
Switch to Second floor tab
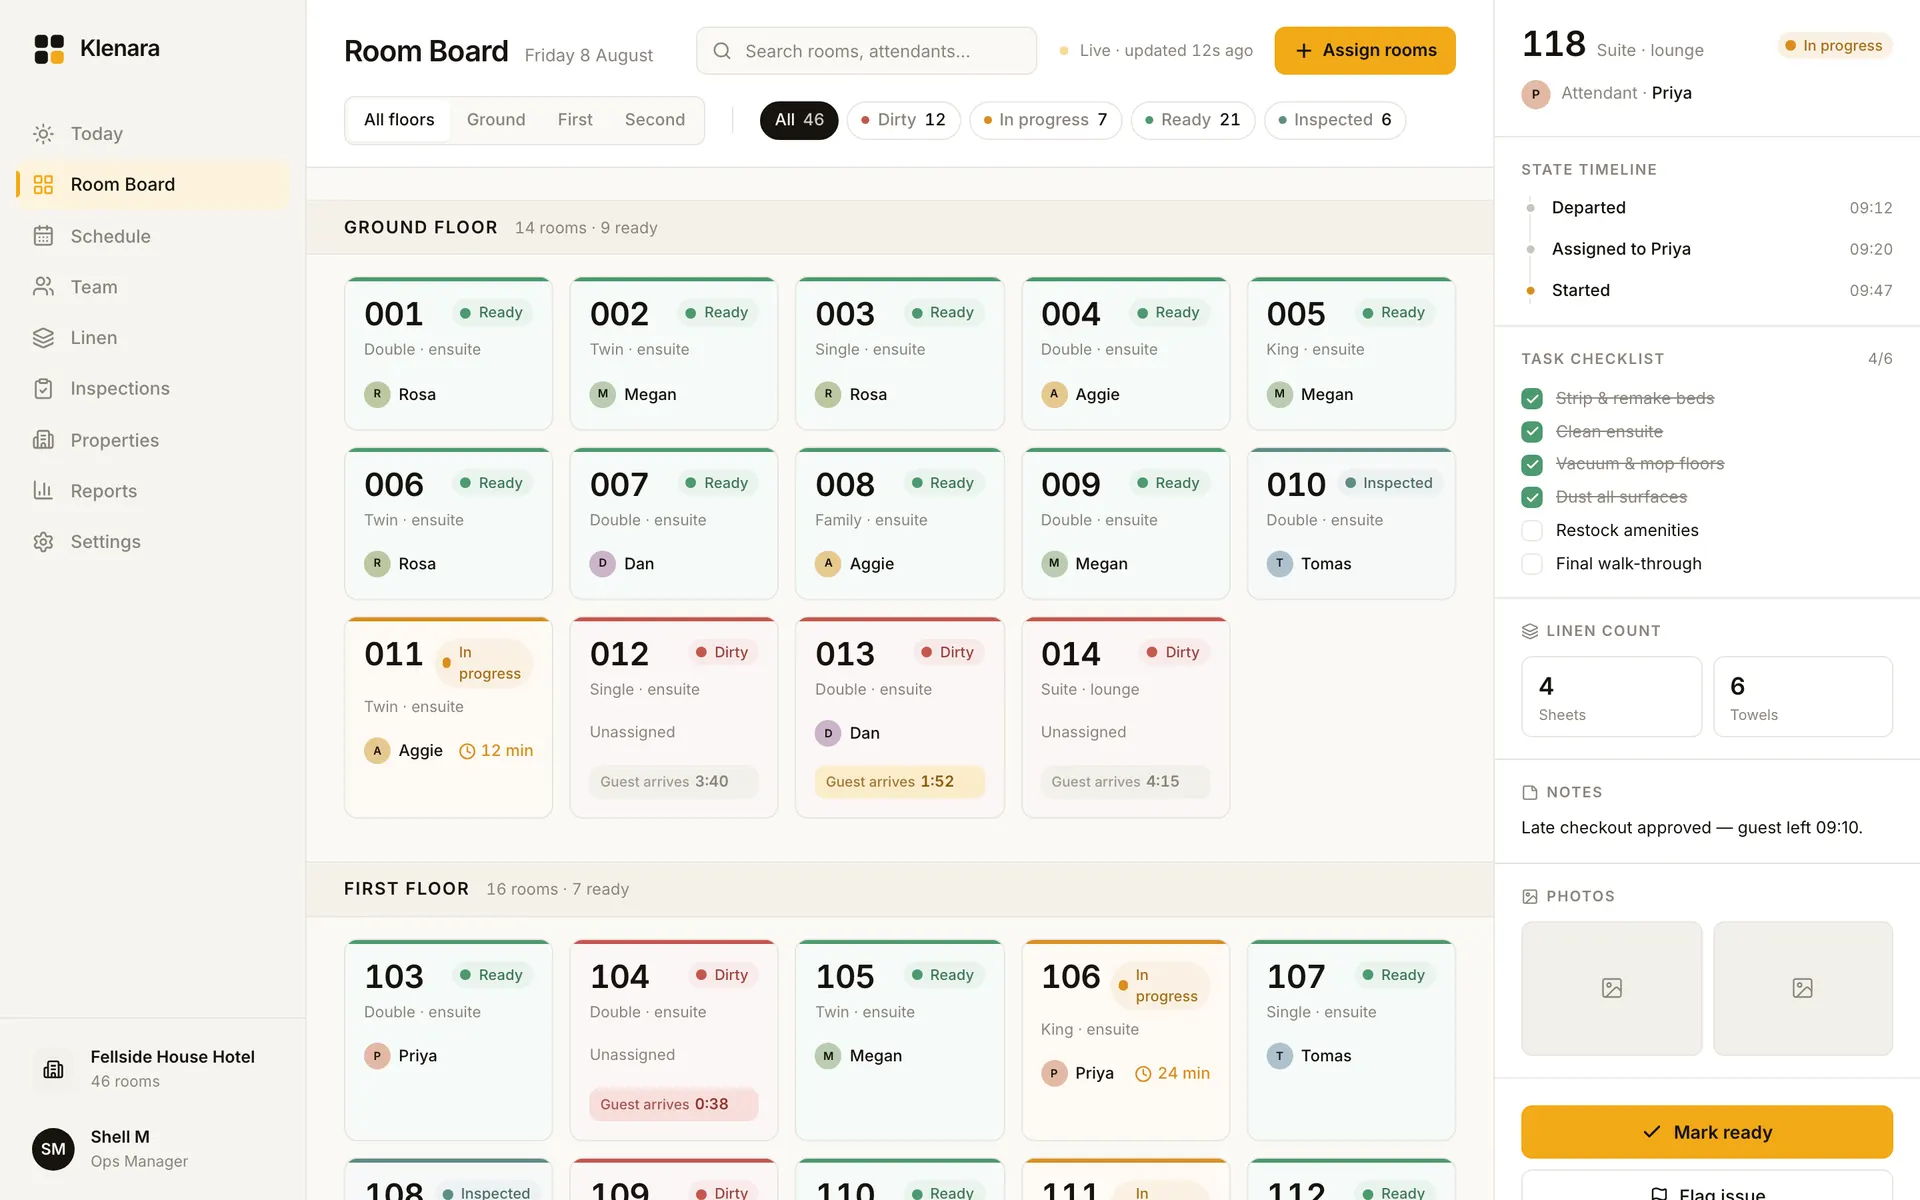tap(655, 120)
